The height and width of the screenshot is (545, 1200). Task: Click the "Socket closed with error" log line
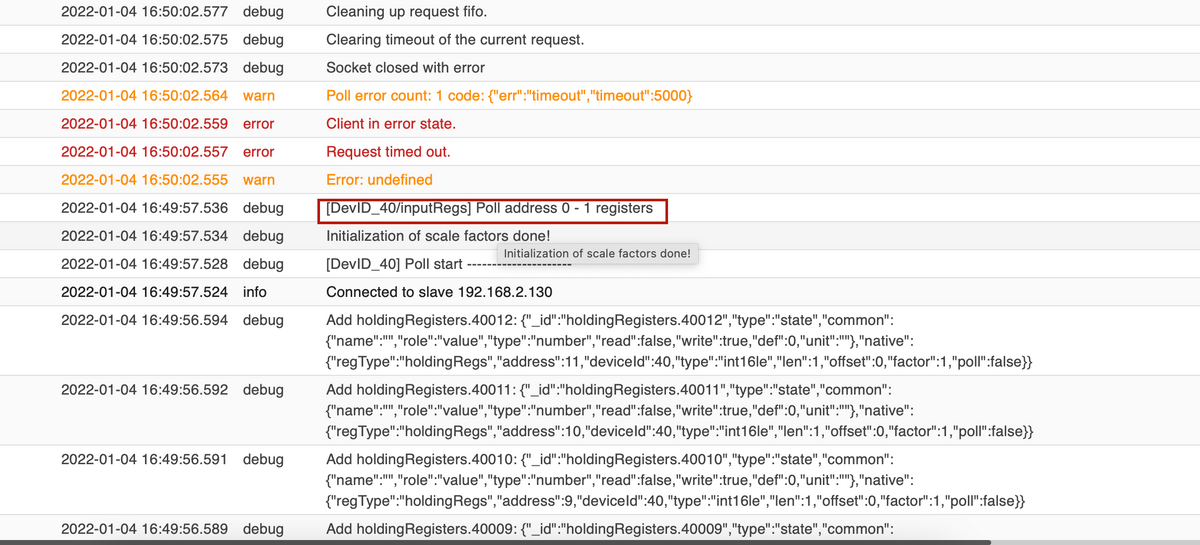click(405, 68)
